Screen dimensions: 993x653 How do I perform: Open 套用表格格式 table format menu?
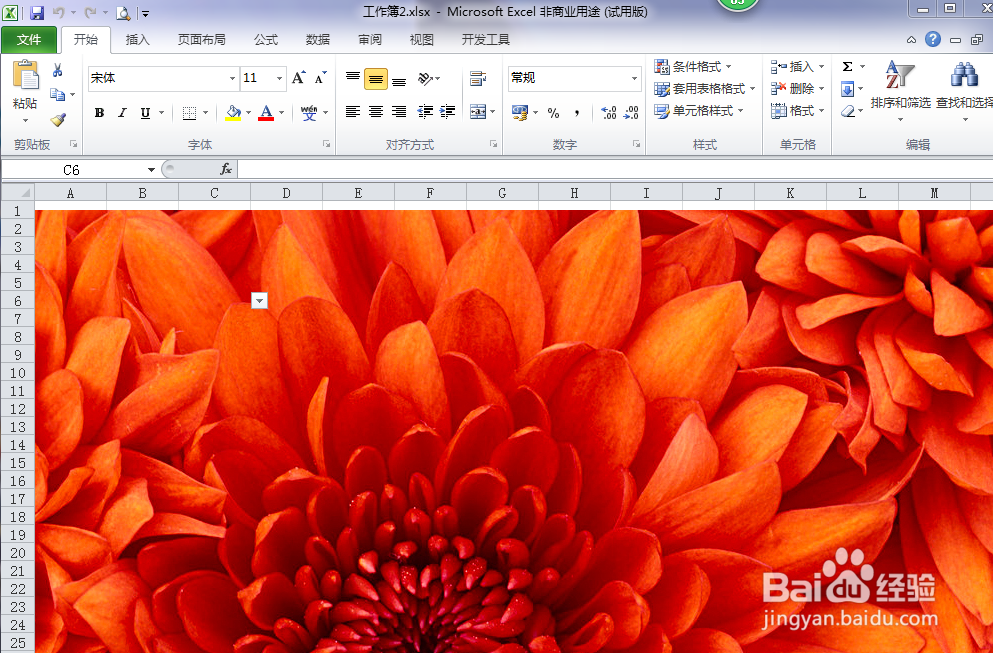pyautogui.click(x=705, y=89)
